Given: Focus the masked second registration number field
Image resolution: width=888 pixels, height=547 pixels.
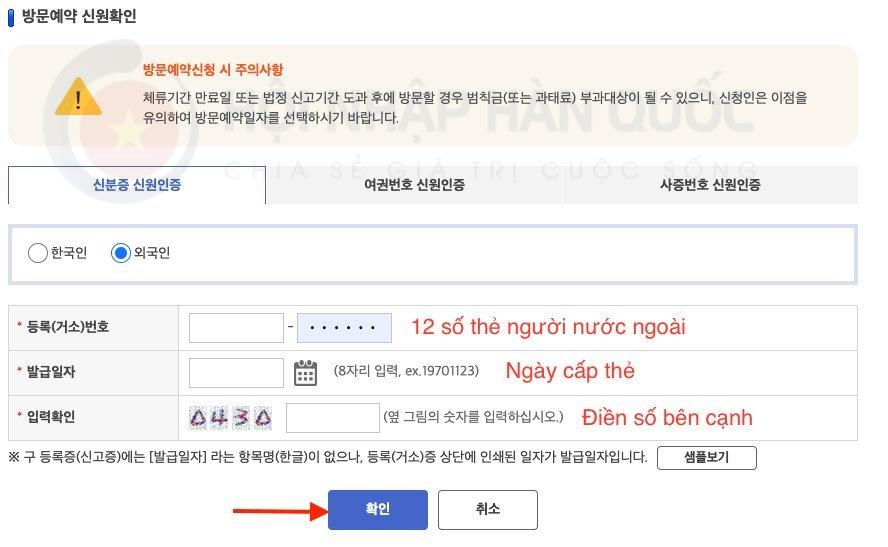Looking at the screenshot, I should (344, 328).
